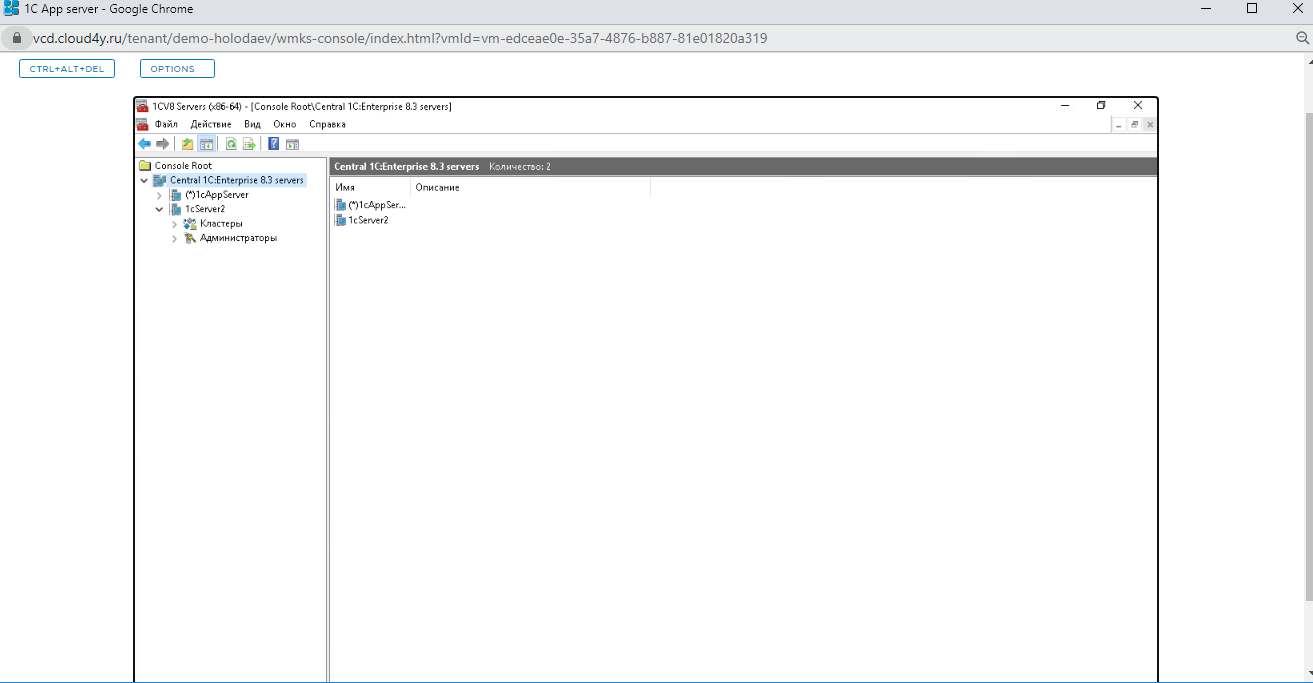Click Администраторы icon in tree

point(190,238)
